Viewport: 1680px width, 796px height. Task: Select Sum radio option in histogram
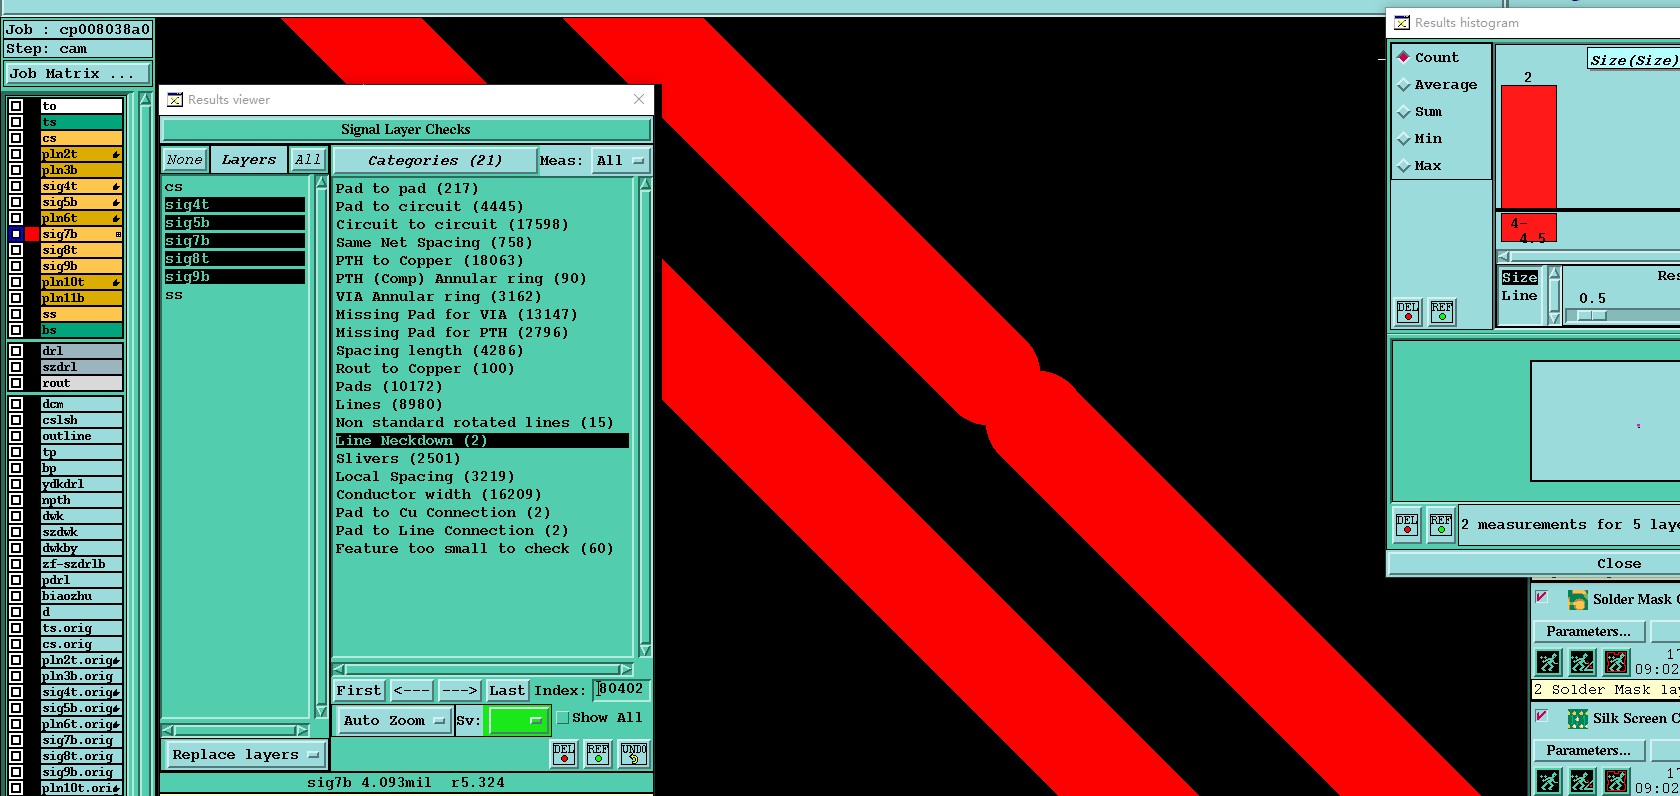click(x=1404, y=112)
